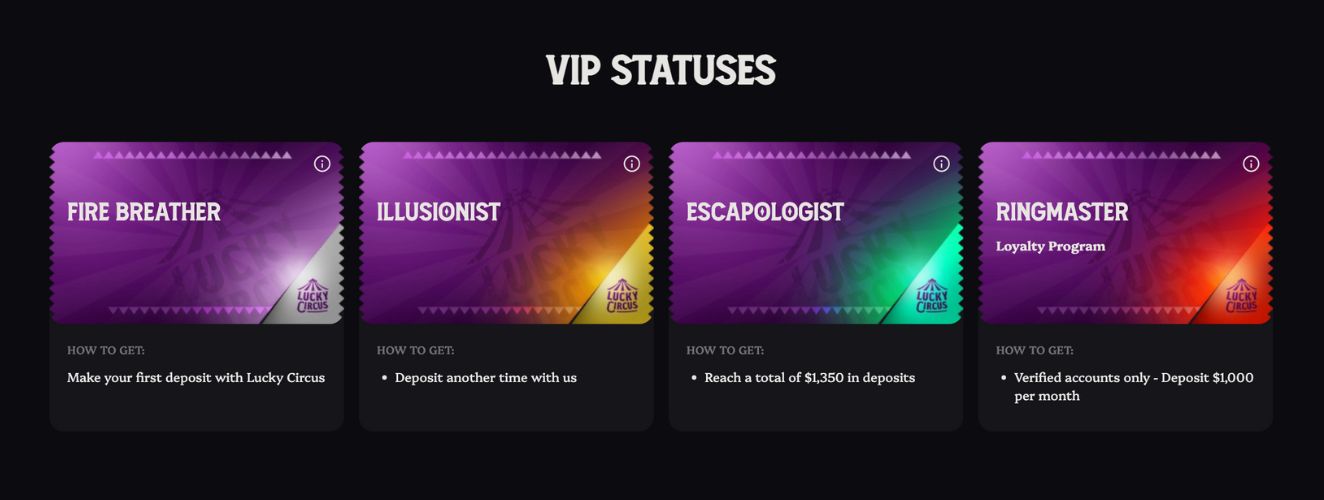Choose the Escapologist status title

tap(765, 212)
